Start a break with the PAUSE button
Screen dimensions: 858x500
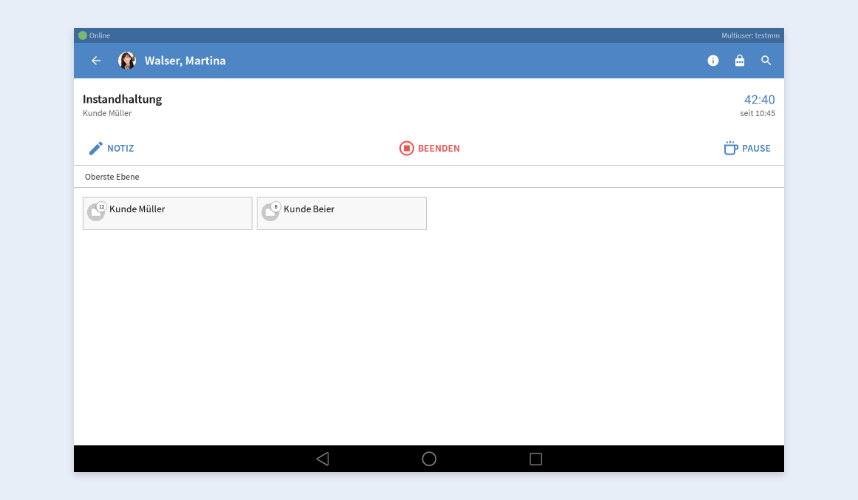pyautogui.click(x=747, y=148)
